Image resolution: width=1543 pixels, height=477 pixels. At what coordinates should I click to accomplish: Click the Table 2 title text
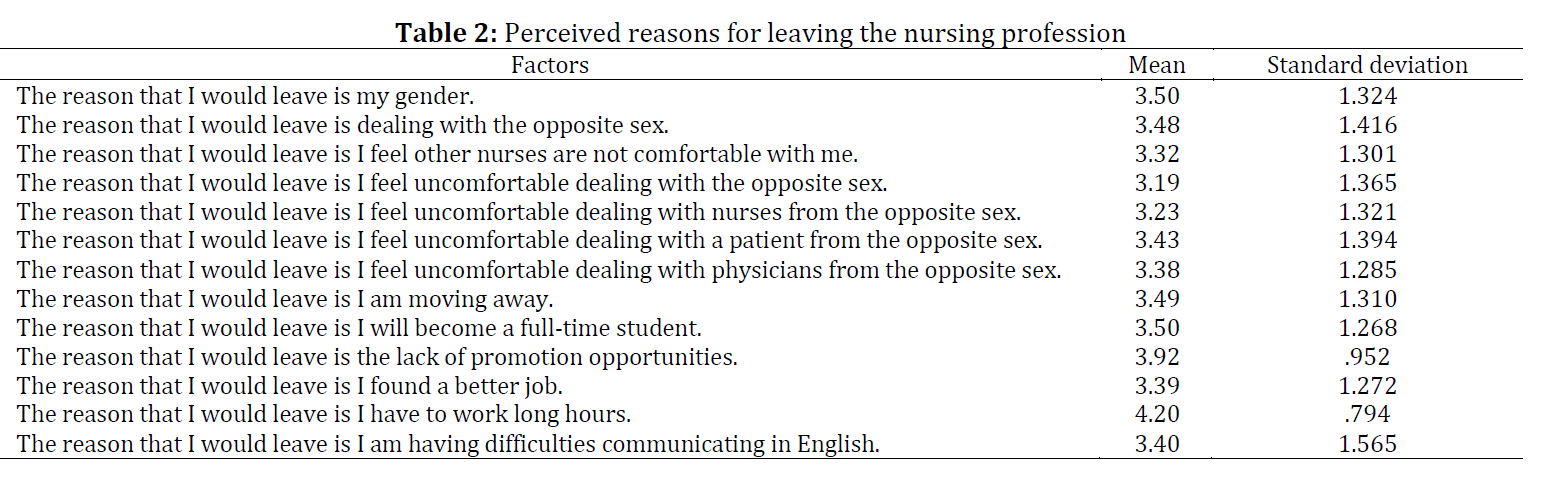[x=761, y=33]
